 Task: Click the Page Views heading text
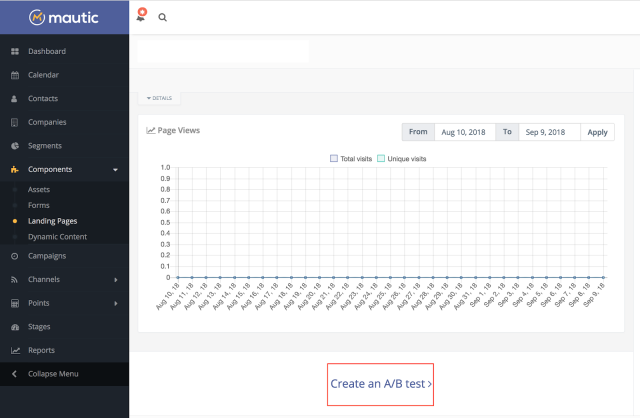click(x=179, y=130)
